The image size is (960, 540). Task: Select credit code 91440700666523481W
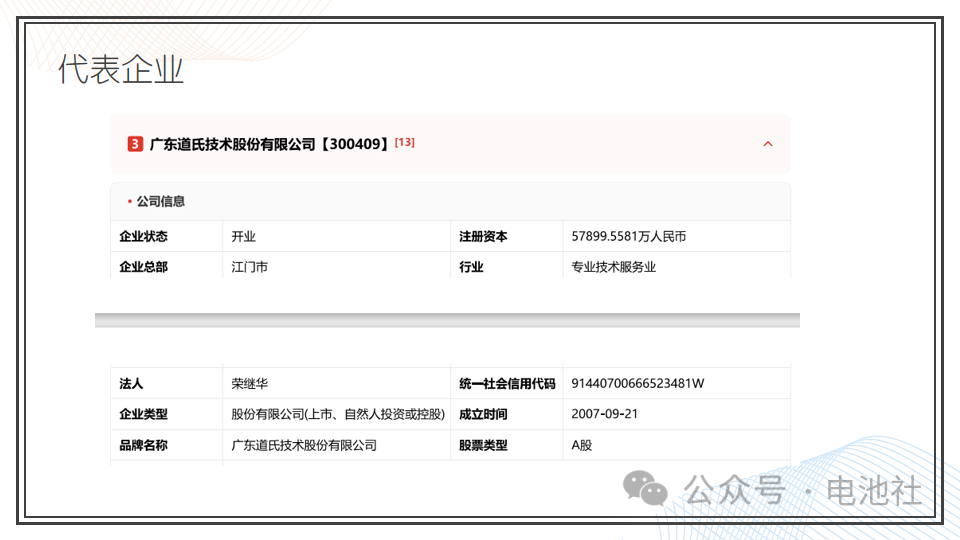637,383
